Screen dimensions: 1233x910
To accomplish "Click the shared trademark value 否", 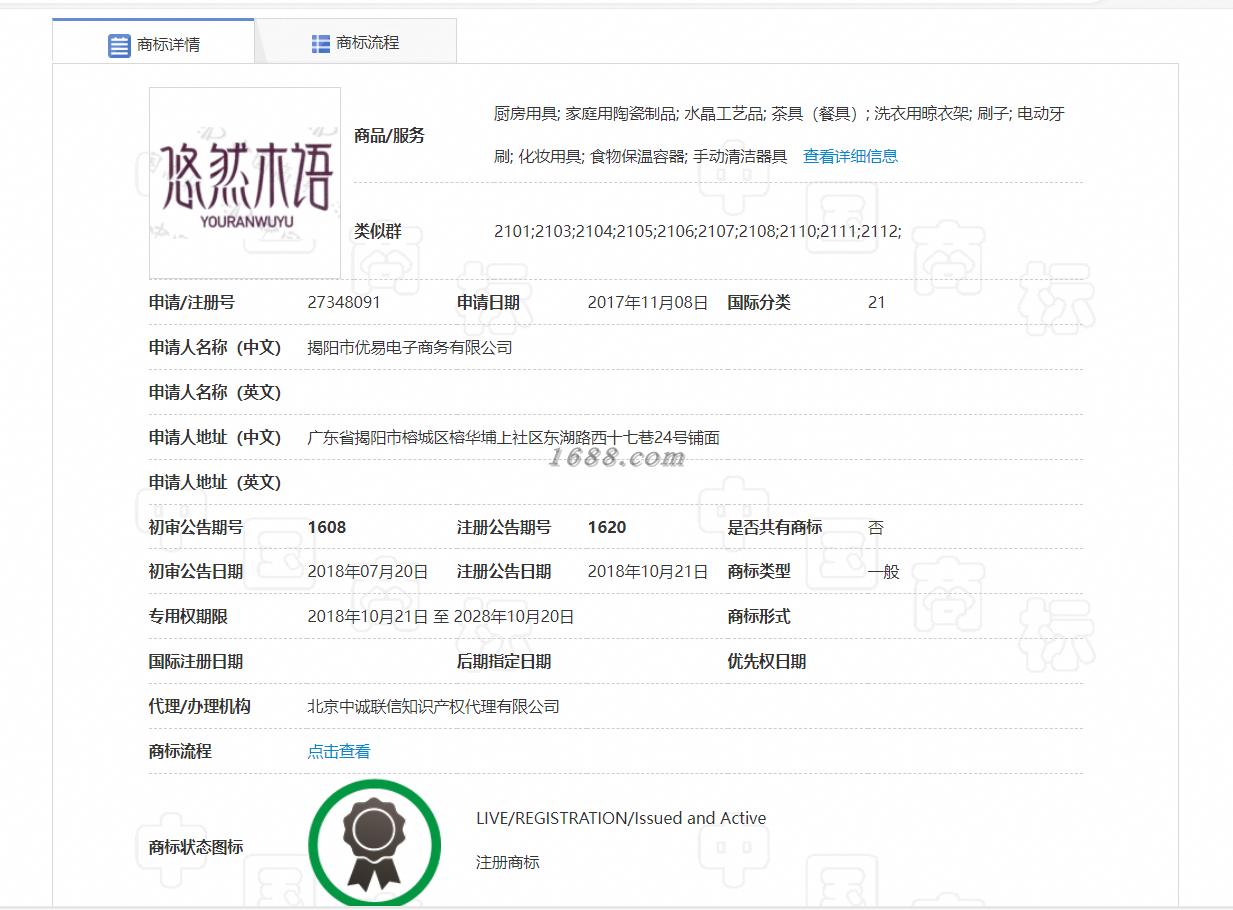I will pos(876,527).
